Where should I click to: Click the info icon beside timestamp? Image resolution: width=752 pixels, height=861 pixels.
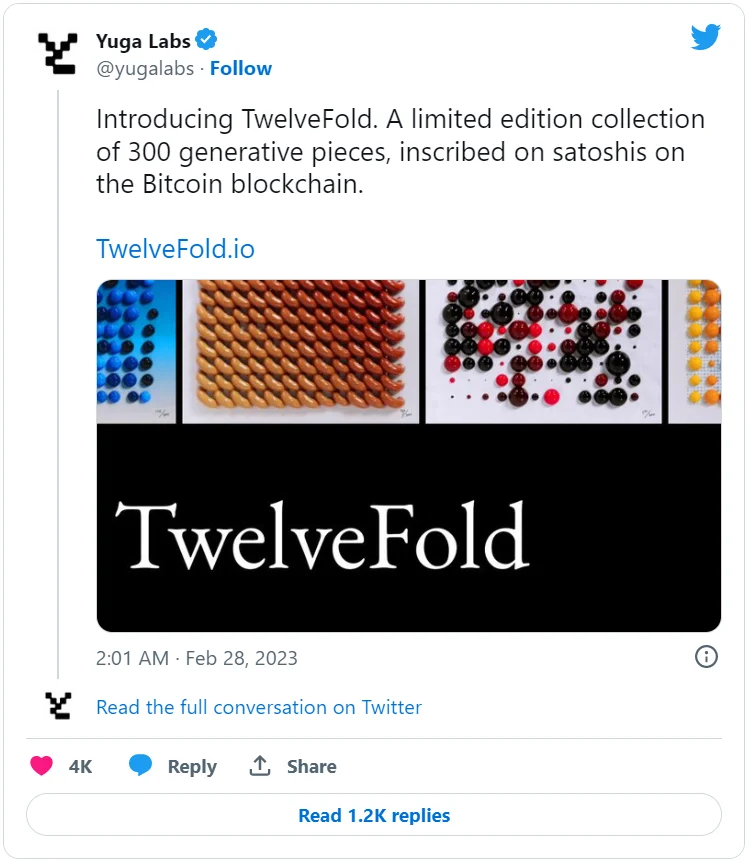[706, 657]
